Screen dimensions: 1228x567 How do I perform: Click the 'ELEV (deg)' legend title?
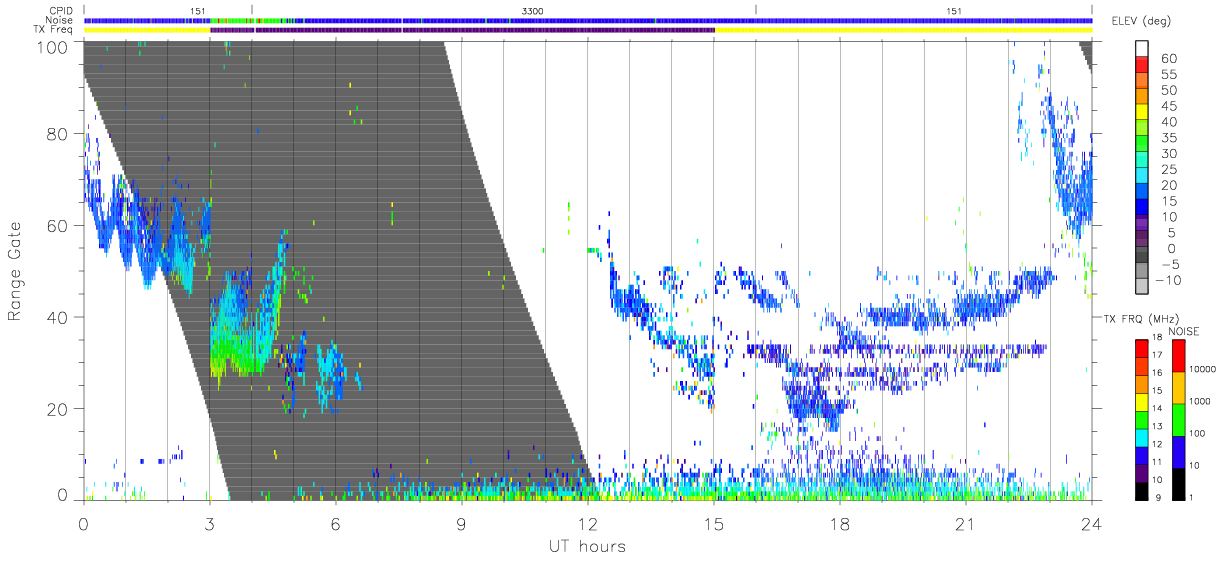[1140, 21]
